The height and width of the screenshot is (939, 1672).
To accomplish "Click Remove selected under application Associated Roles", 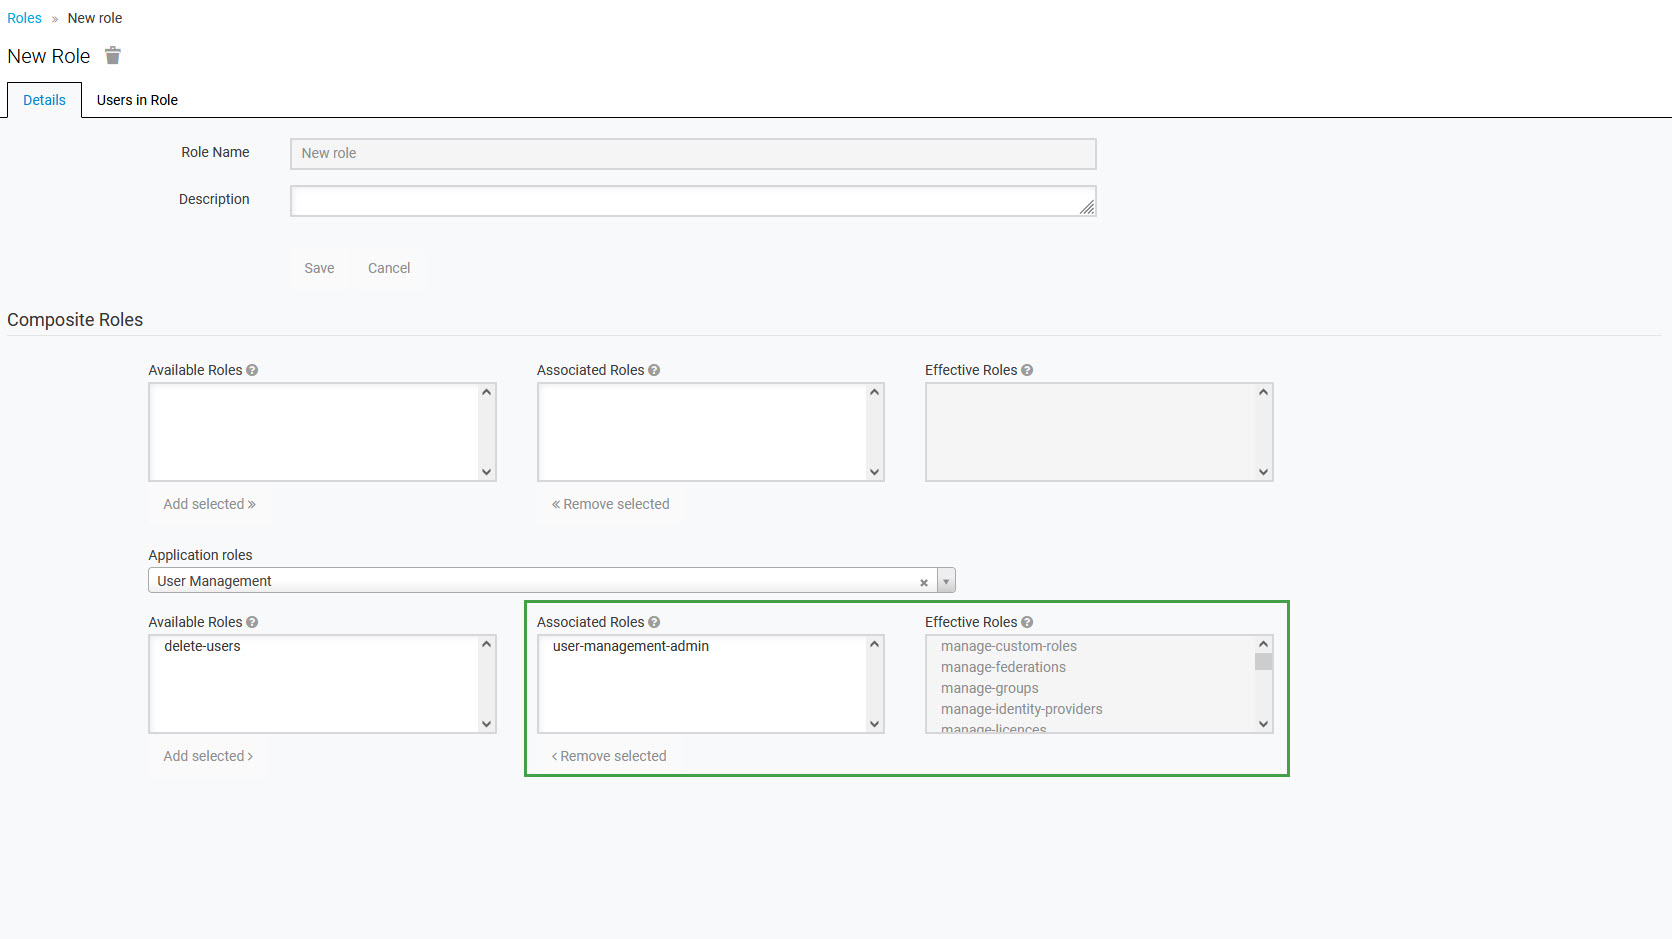I will click(x=609, y=756).
